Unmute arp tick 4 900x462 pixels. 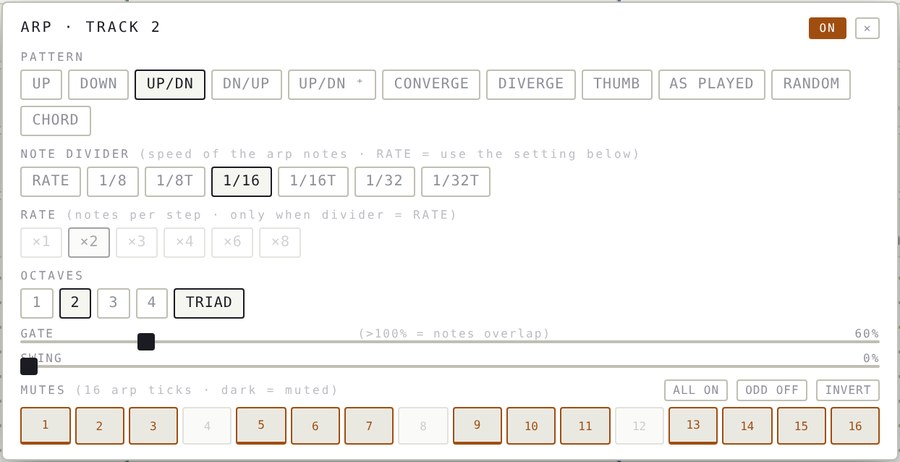207,426
